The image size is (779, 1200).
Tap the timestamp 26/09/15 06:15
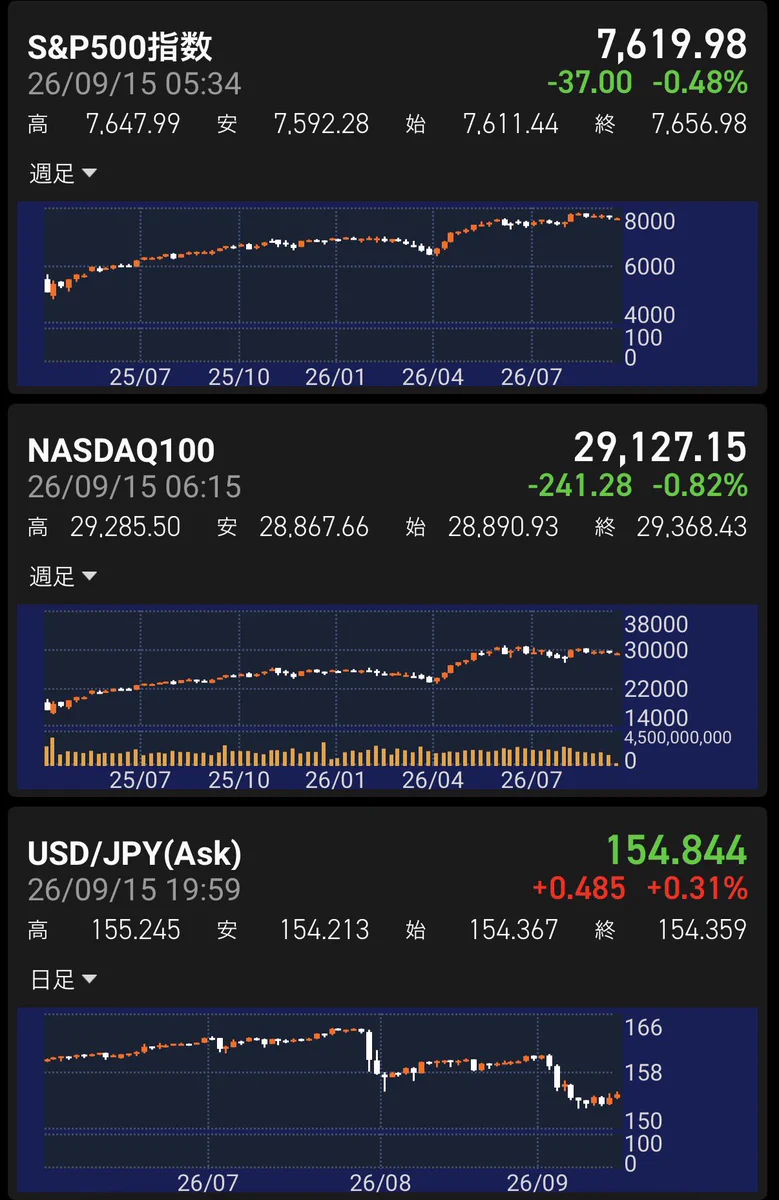tap(134, 487)
